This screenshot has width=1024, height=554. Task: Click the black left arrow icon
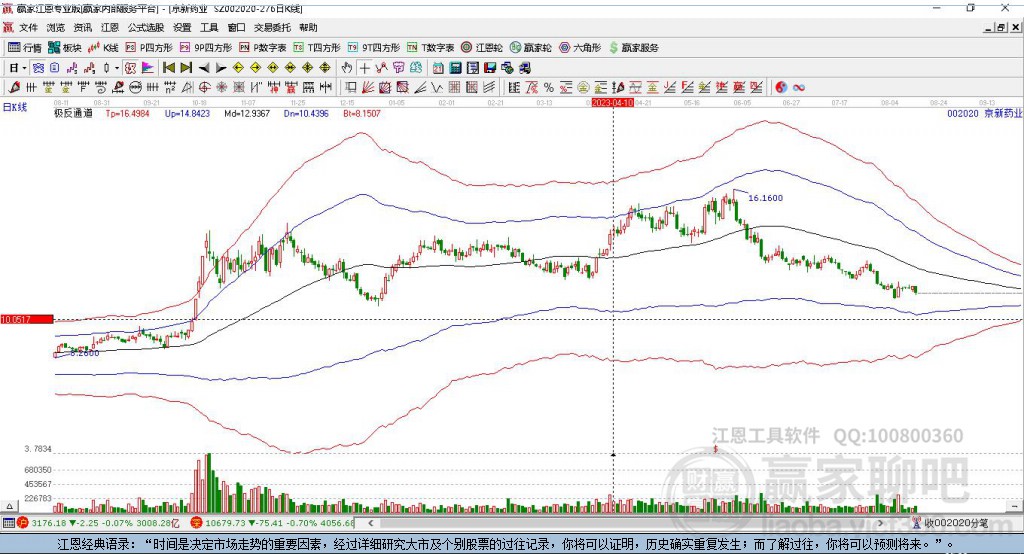click(x=204, y=68)
